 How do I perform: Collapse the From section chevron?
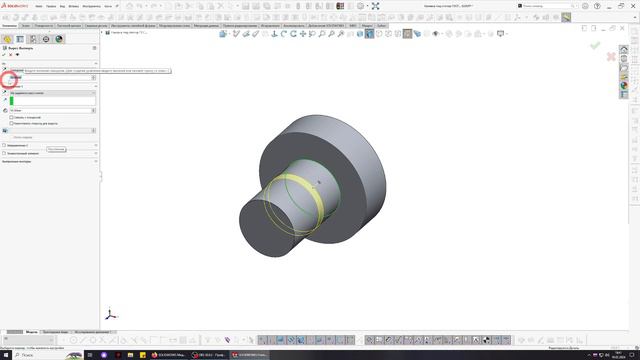click(x=96, y=64)
